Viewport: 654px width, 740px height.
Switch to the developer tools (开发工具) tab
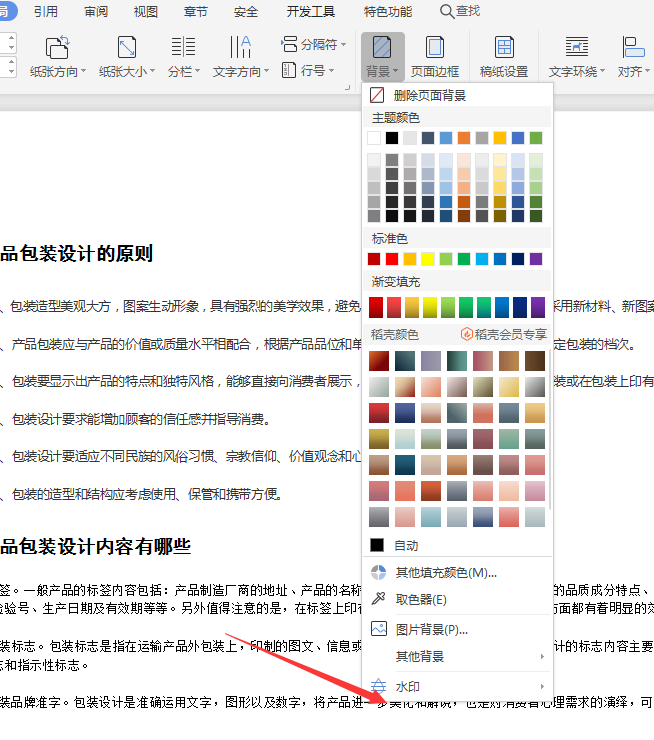311,11
